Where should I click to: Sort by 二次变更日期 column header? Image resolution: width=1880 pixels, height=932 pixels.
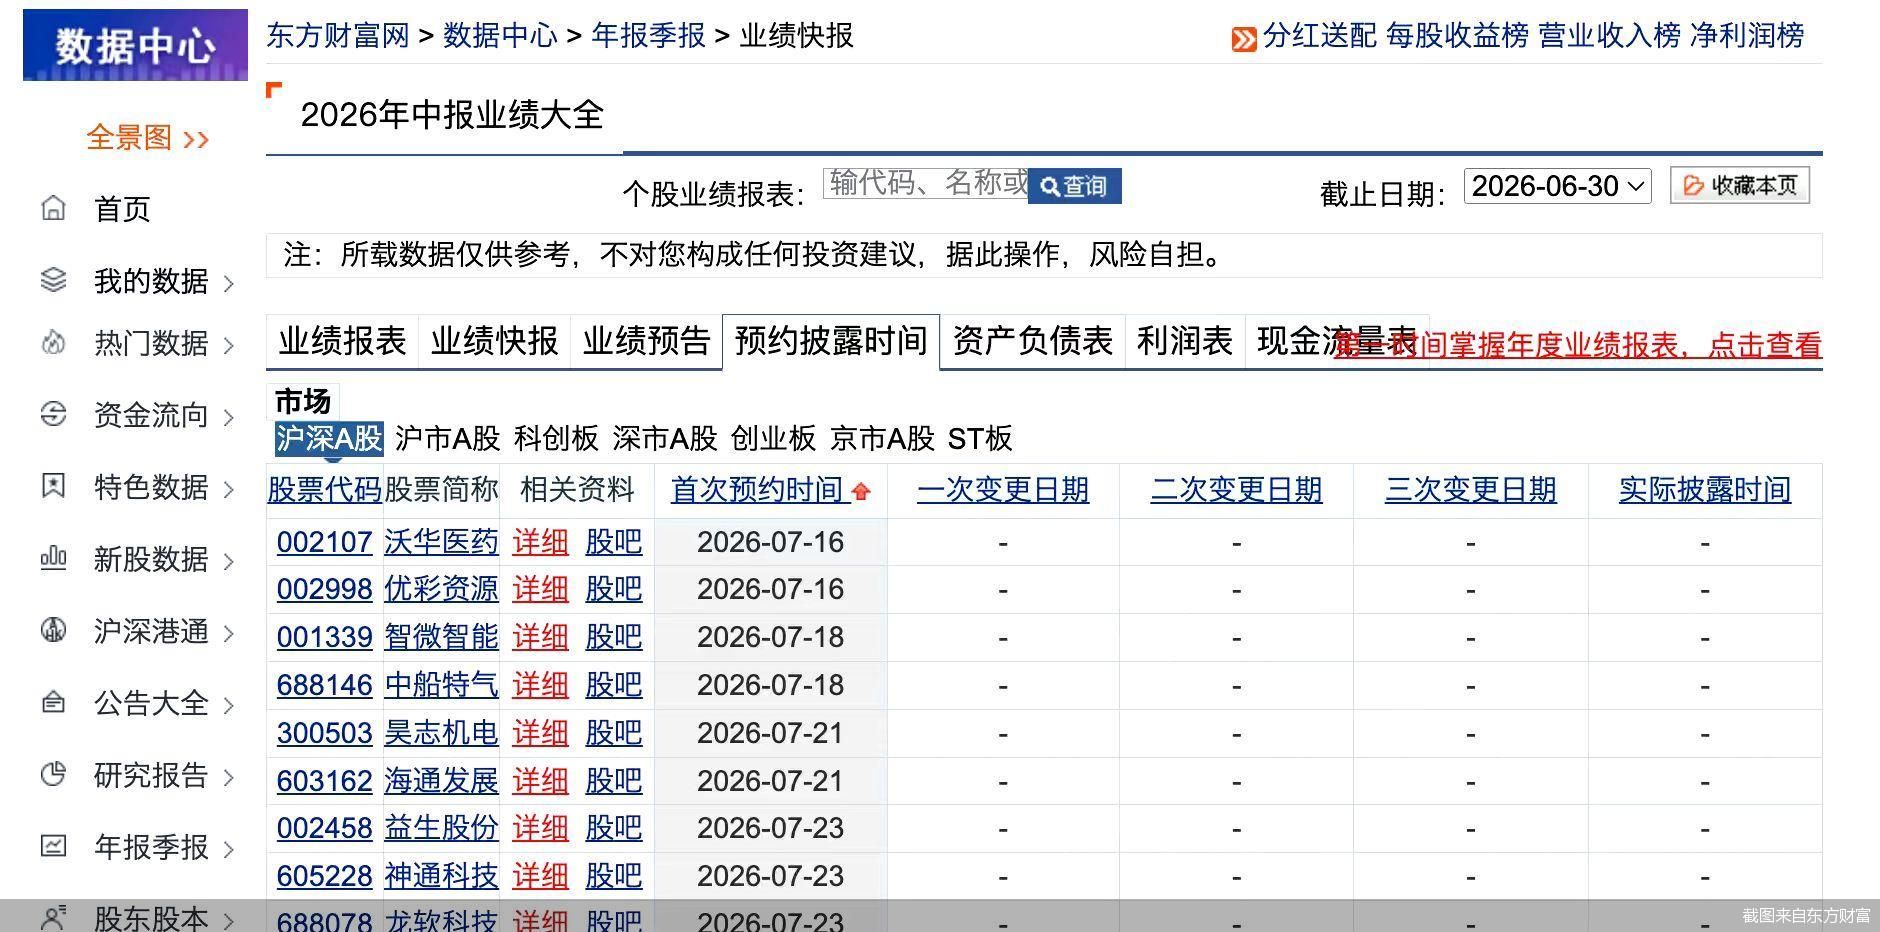click(1236, 490)
